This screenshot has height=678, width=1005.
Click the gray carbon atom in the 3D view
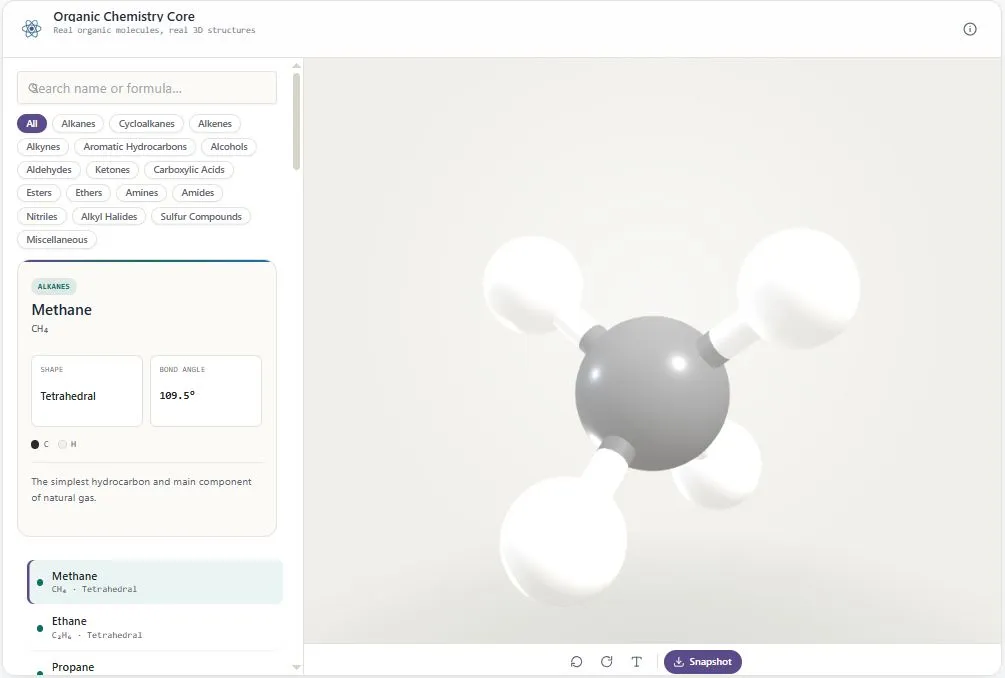click(x=652, y=393)
